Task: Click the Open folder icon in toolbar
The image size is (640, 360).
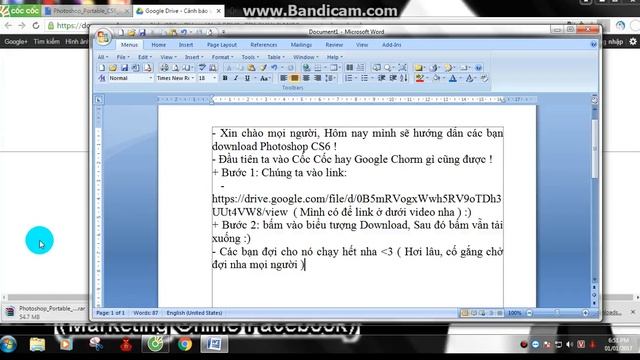Action: click(x=113, y=68)
